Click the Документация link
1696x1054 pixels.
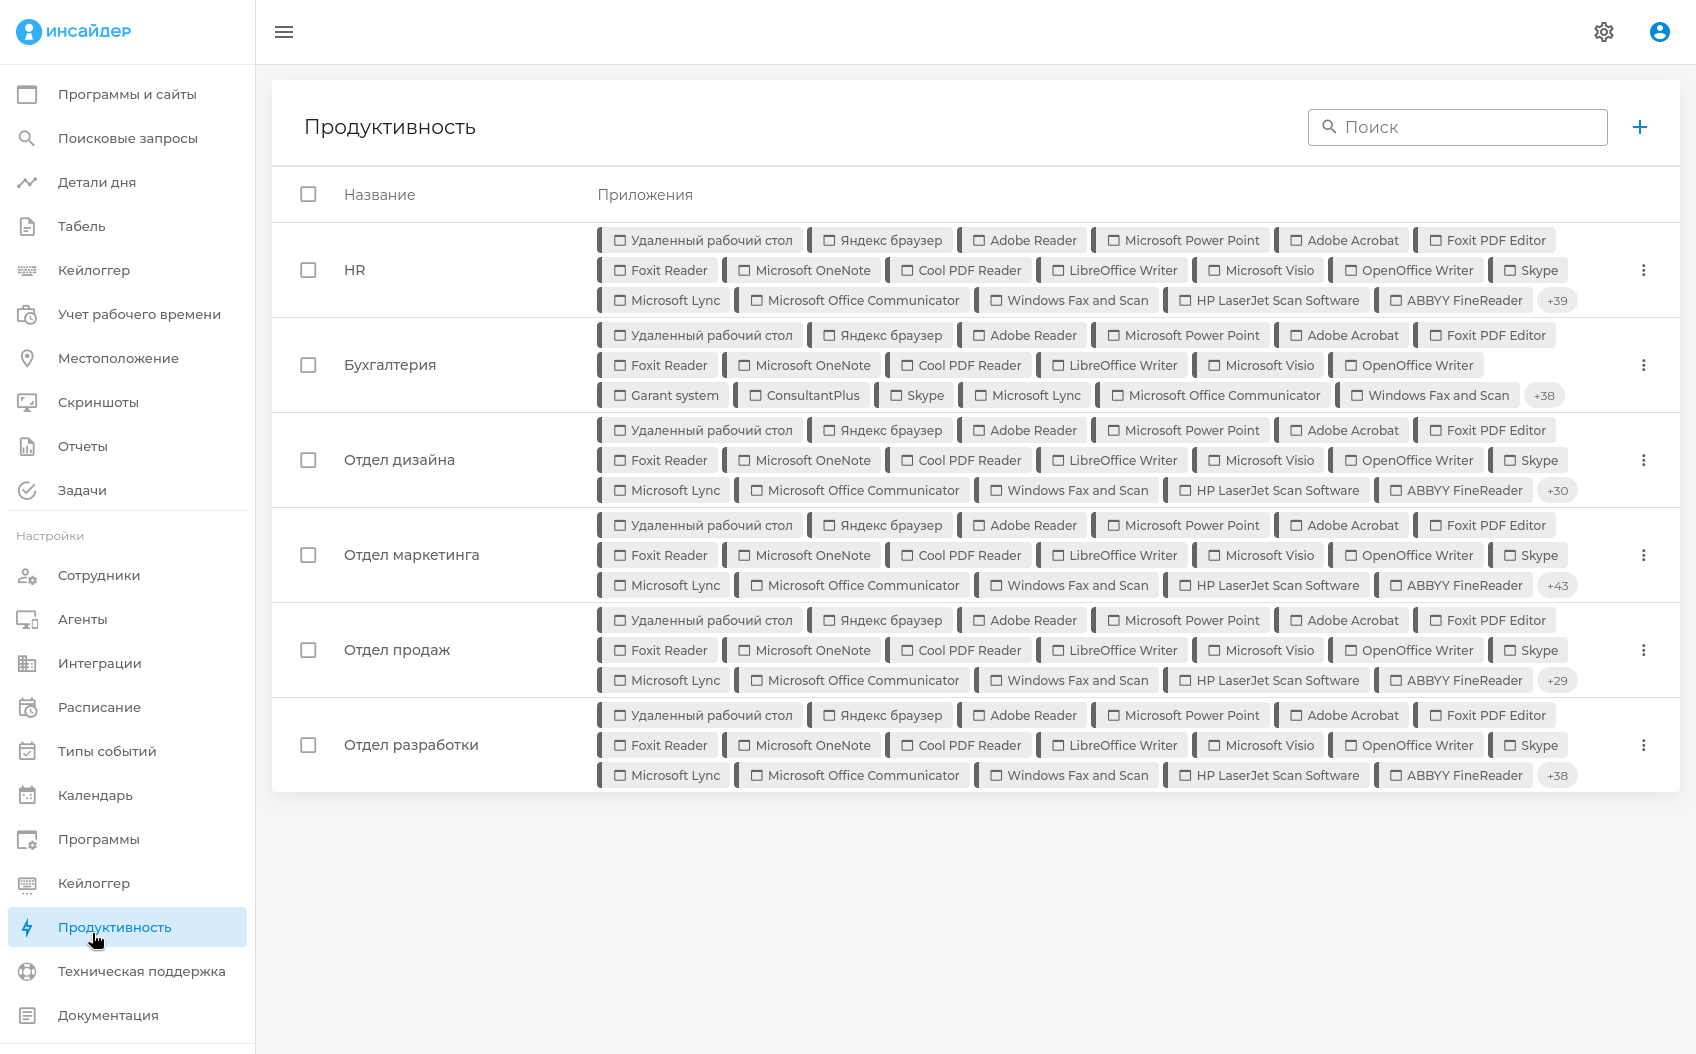108,1015
